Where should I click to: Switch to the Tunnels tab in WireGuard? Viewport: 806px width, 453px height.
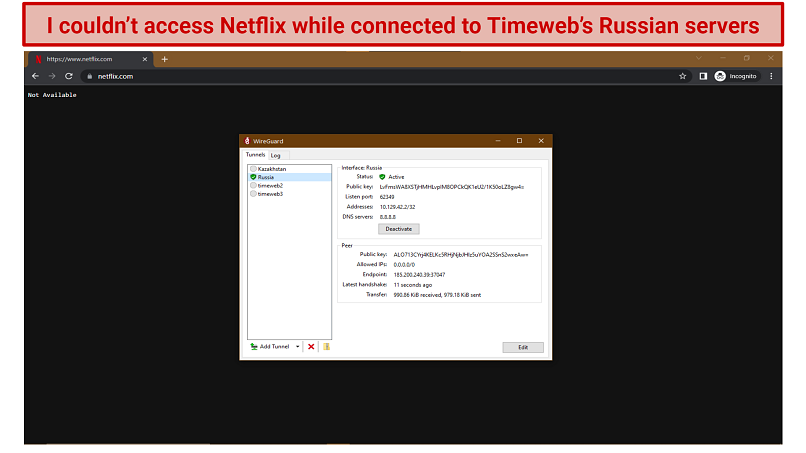click(x=255, y=155)
